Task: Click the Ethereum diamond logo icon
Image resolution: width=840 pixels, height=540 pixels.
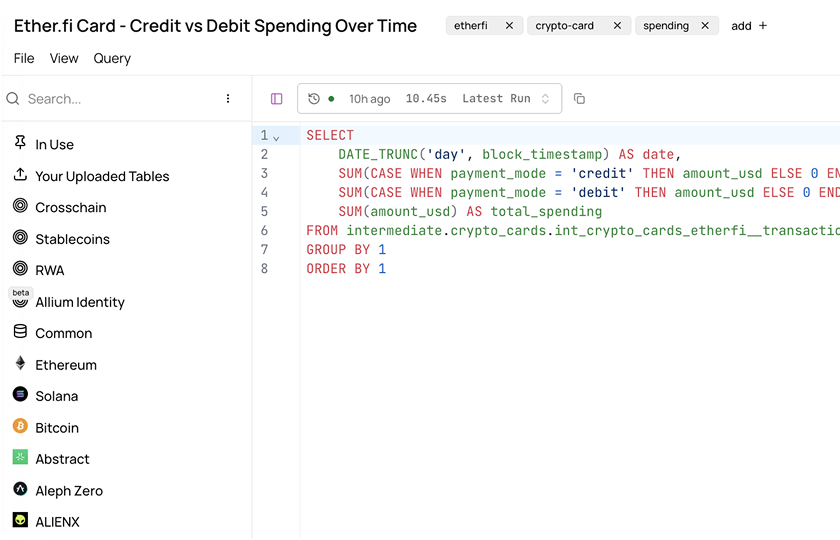Action: [x=20, y=363]
